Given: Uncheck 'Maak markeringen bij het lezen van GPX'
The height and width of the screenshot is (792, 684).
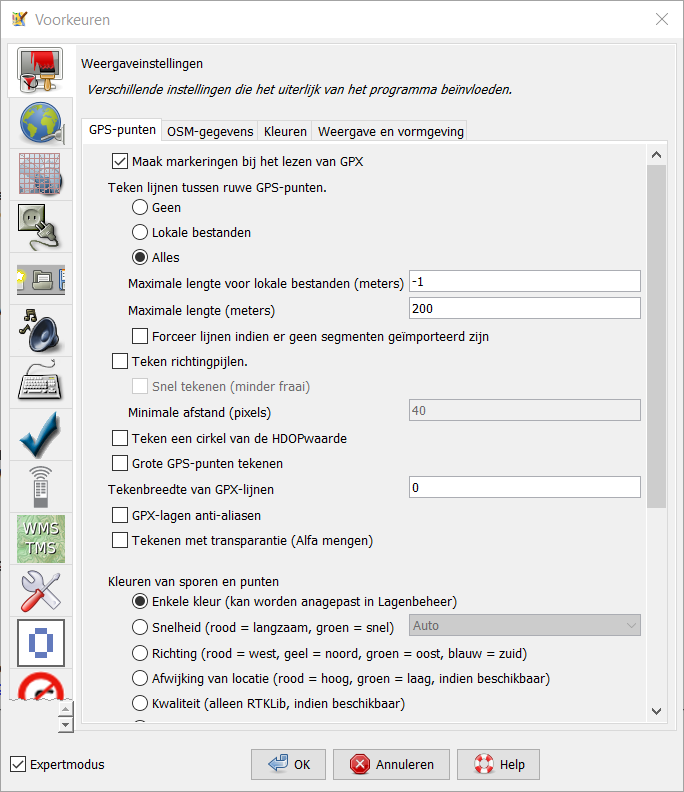Looking at the screenshot, I should pyautogui.click(x=121, y=160).
